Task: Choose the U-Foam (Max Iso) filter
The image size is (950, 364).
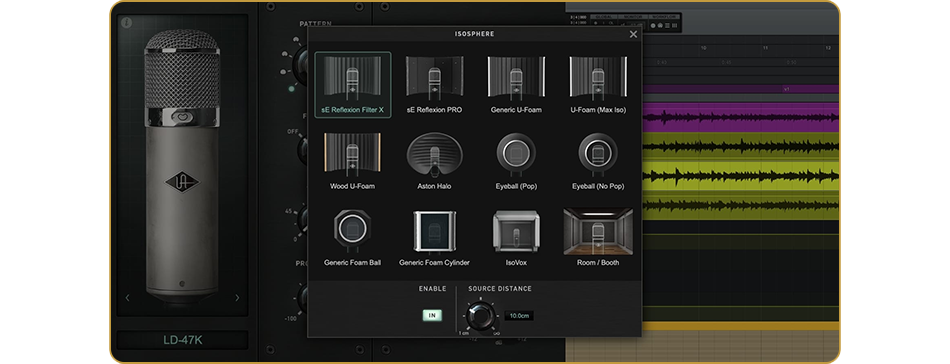Action: tap(598, 85)
